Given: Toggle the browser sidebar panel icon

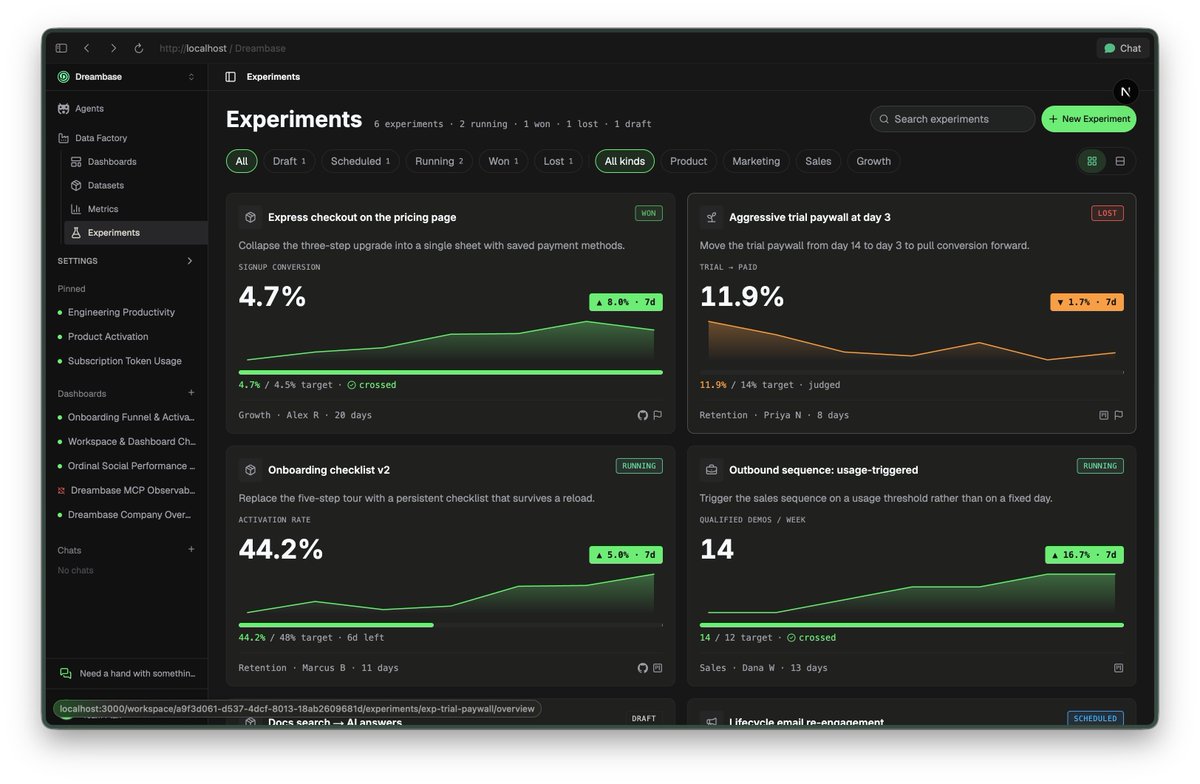Looking at the screenshot, I should click(x=61, y=48).
